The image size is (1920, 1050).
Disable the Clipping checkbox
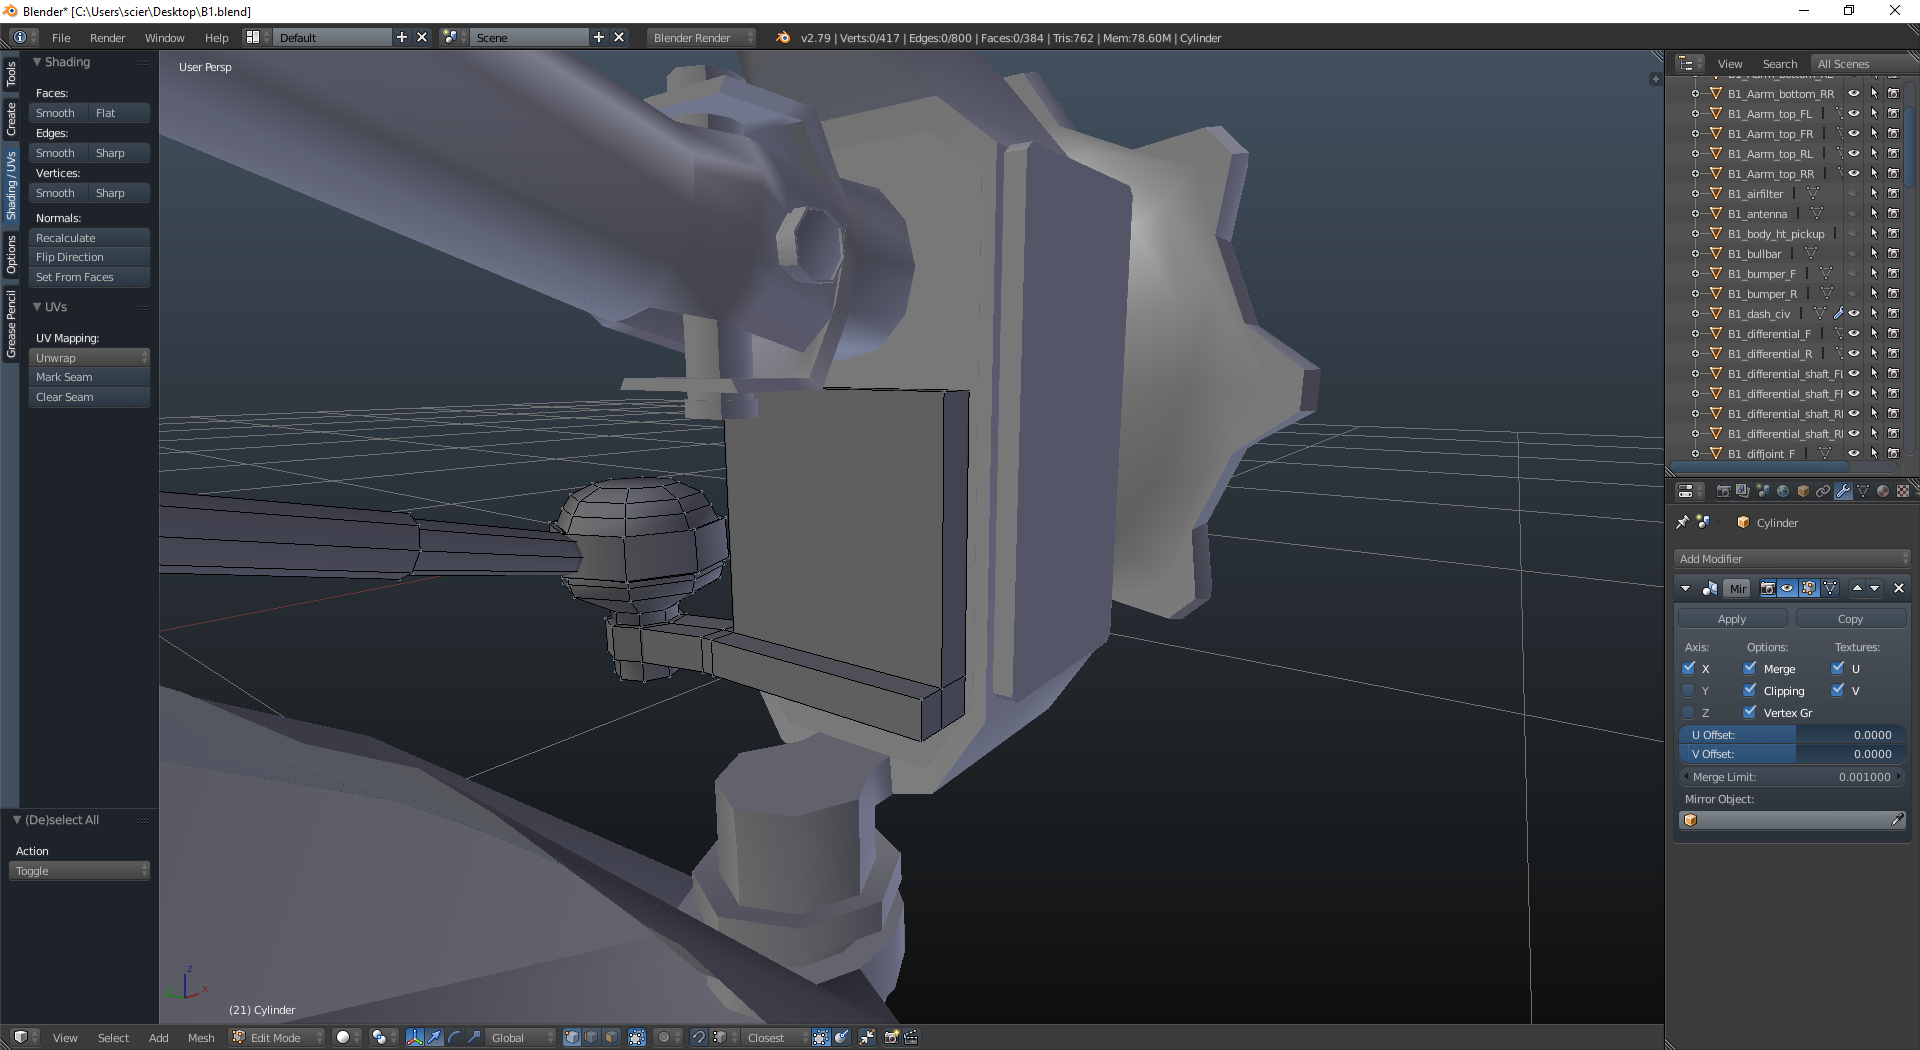pos(1750,691)
